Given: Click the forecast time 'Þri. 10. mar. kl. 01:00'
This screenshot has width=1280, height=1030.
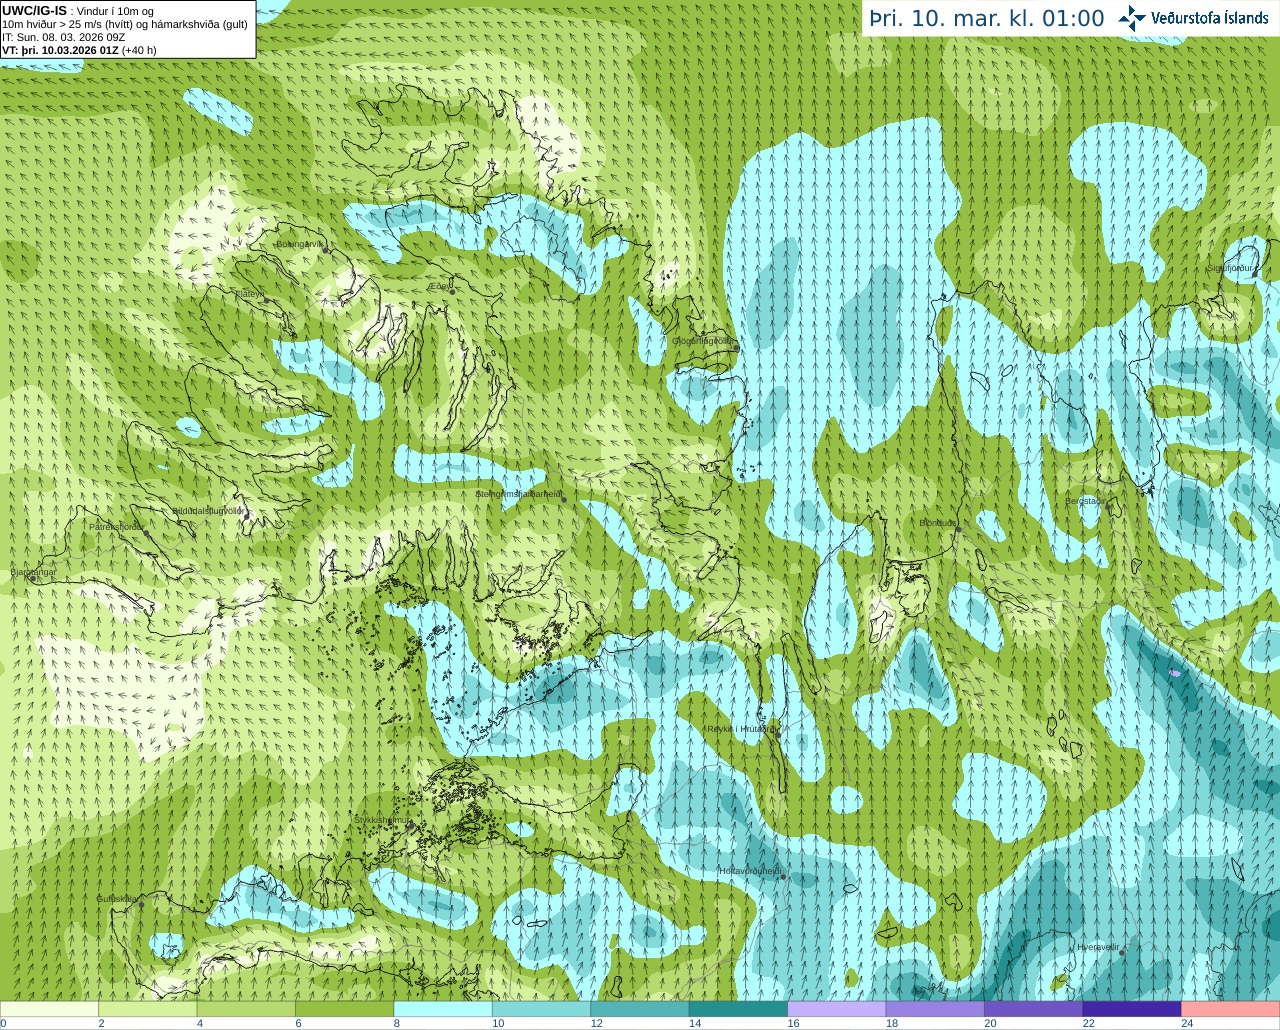Looking at the screenshot, I should [986, 19].
